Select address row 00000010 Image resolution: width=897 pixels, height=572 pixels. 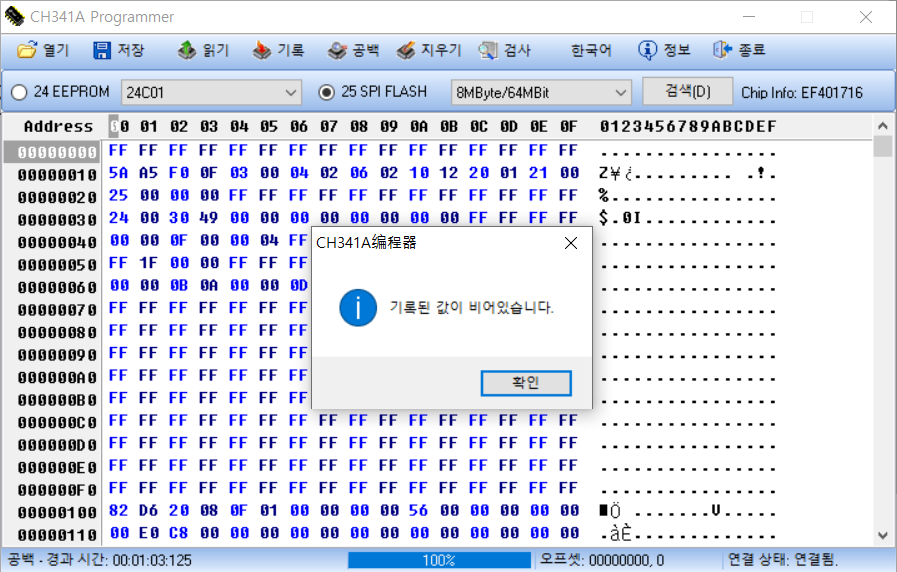(x=57, y=174)
